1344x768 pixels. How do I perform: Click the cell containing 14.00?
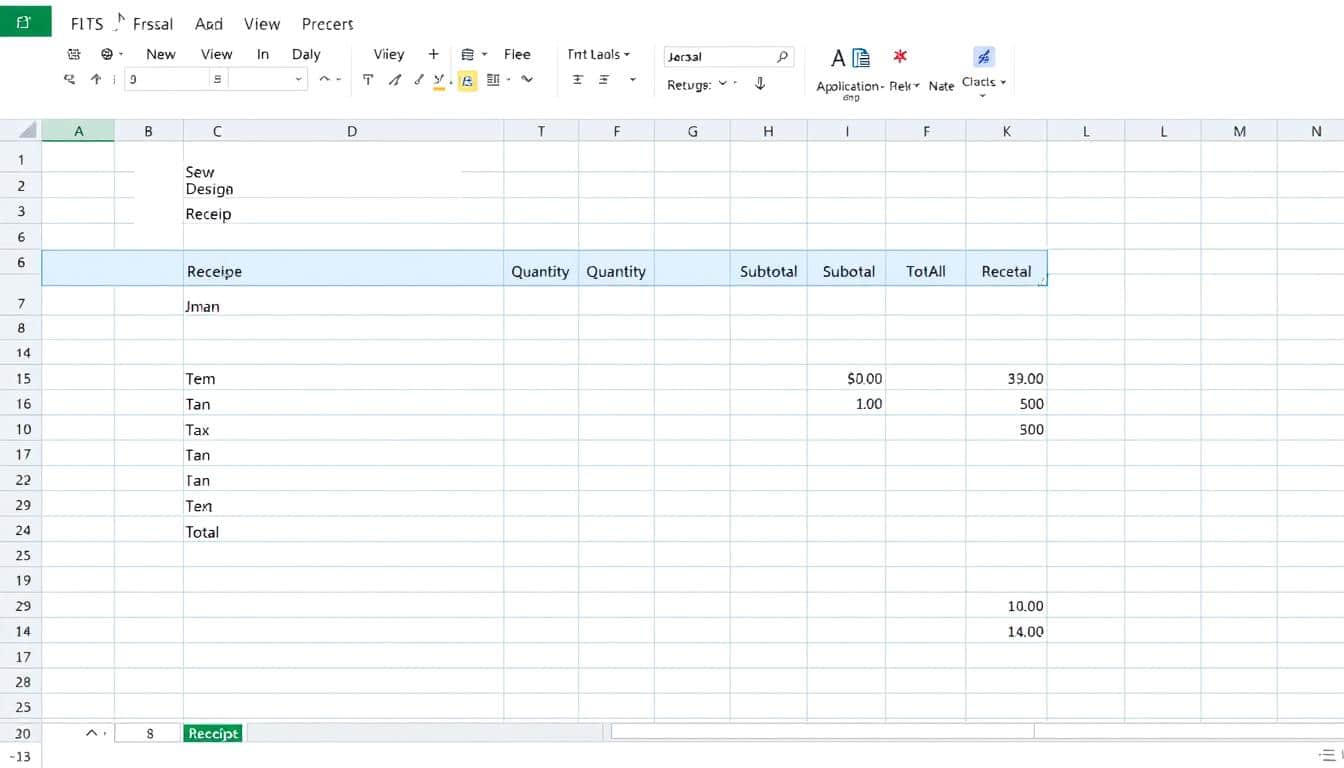click(x=1006, y=632)
